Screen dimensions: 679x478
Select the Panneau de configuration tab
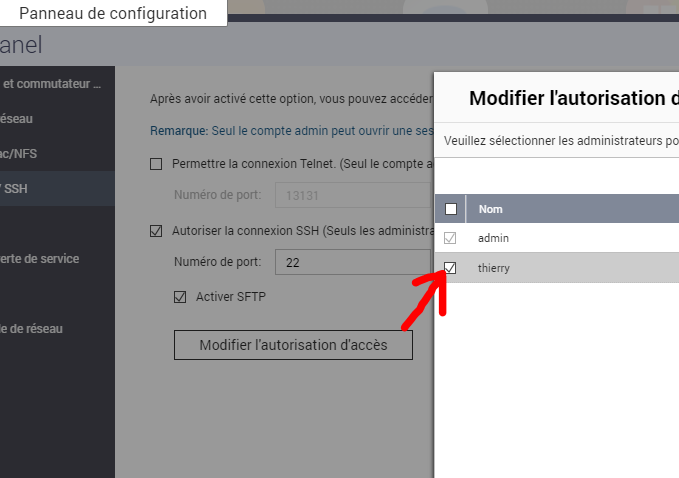(x=113, y=13)
